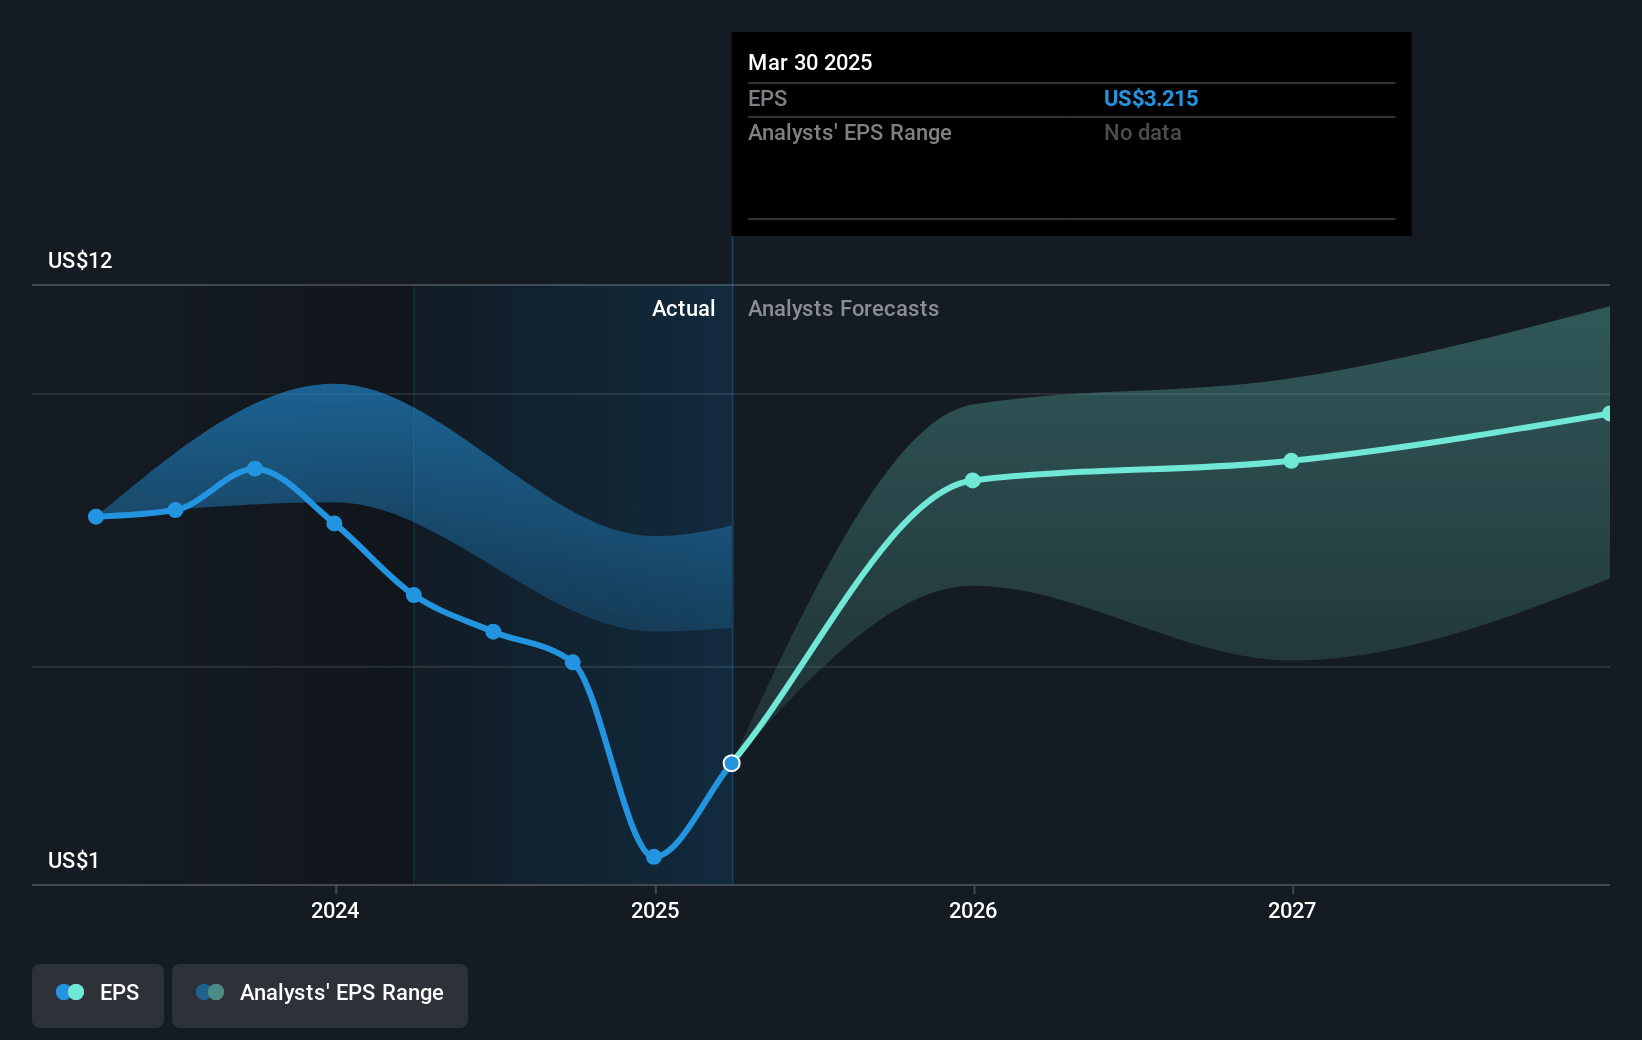Select the highlighted Mar 30 2025 data point
The width and height of the screenshot is (1642, 1040).
point(732,763)
